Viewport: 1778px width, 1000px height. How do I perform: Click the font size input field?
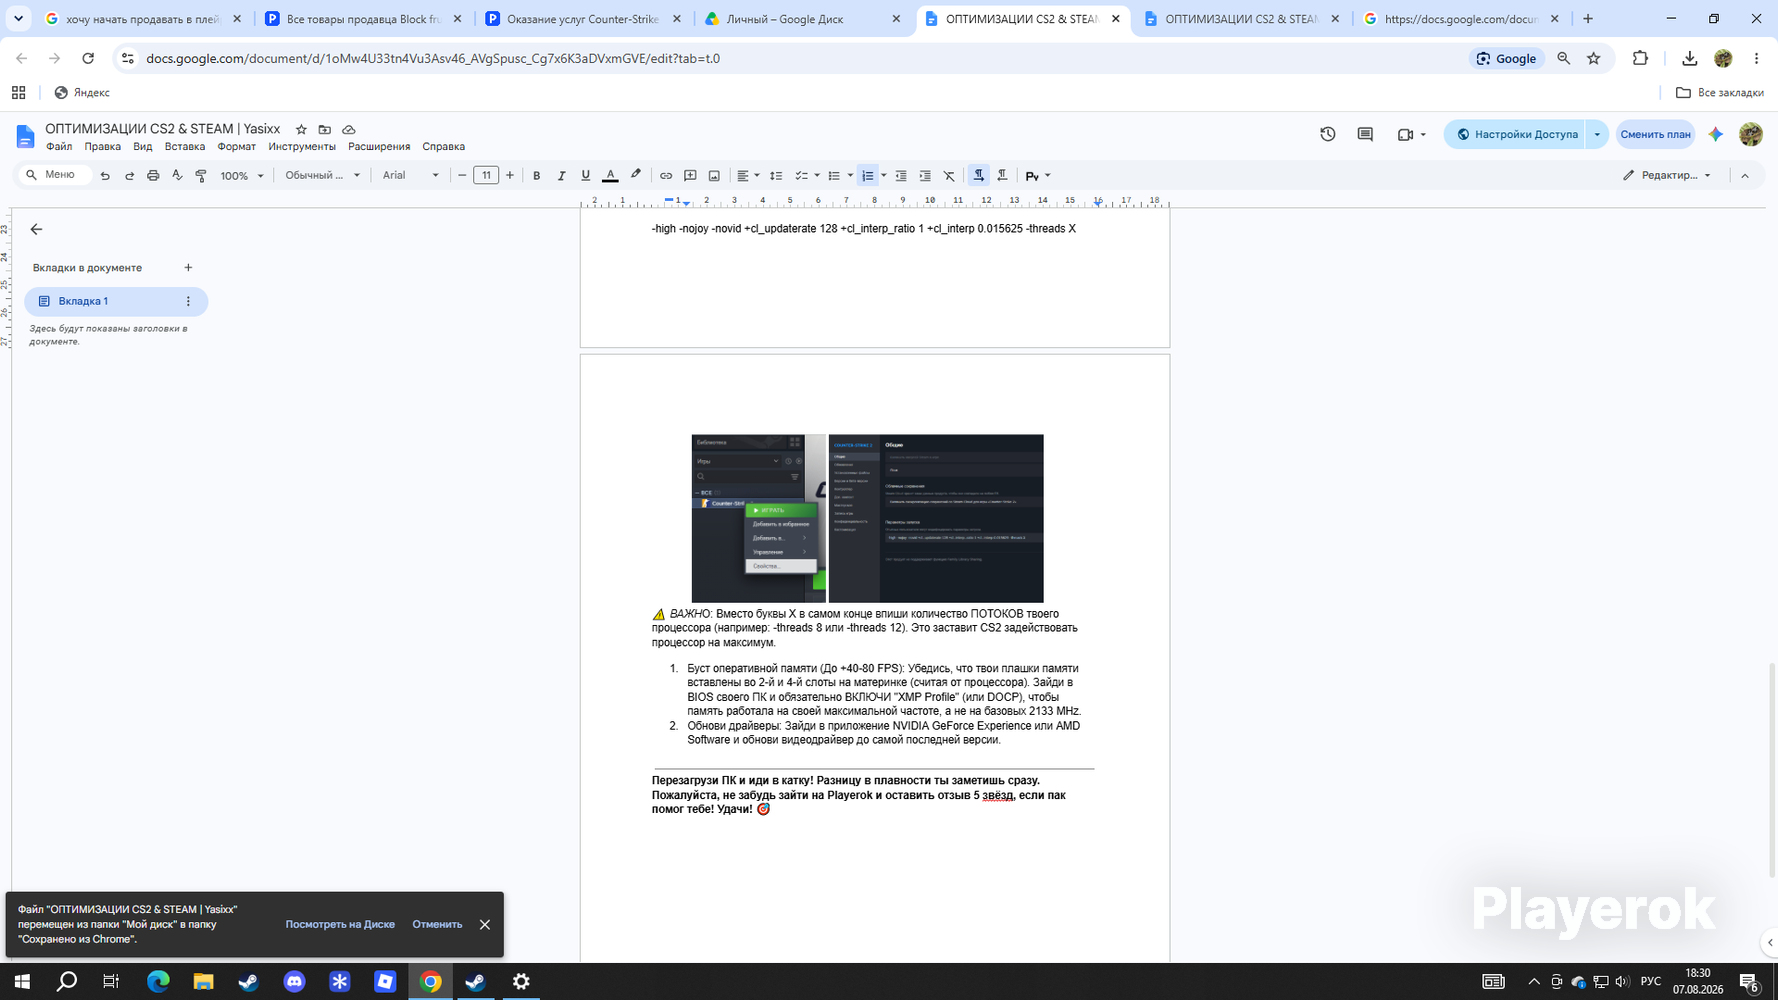click(x=486, y=176)
